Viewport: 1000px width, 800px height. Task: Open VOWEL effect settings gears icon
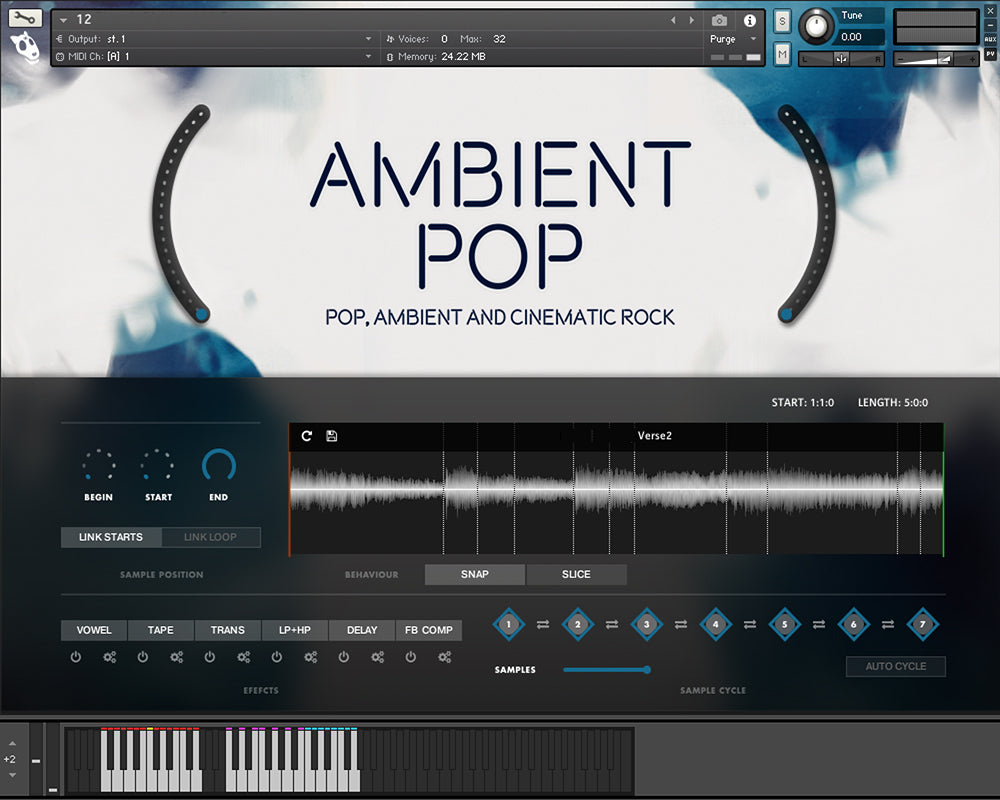tap(110, 657)
